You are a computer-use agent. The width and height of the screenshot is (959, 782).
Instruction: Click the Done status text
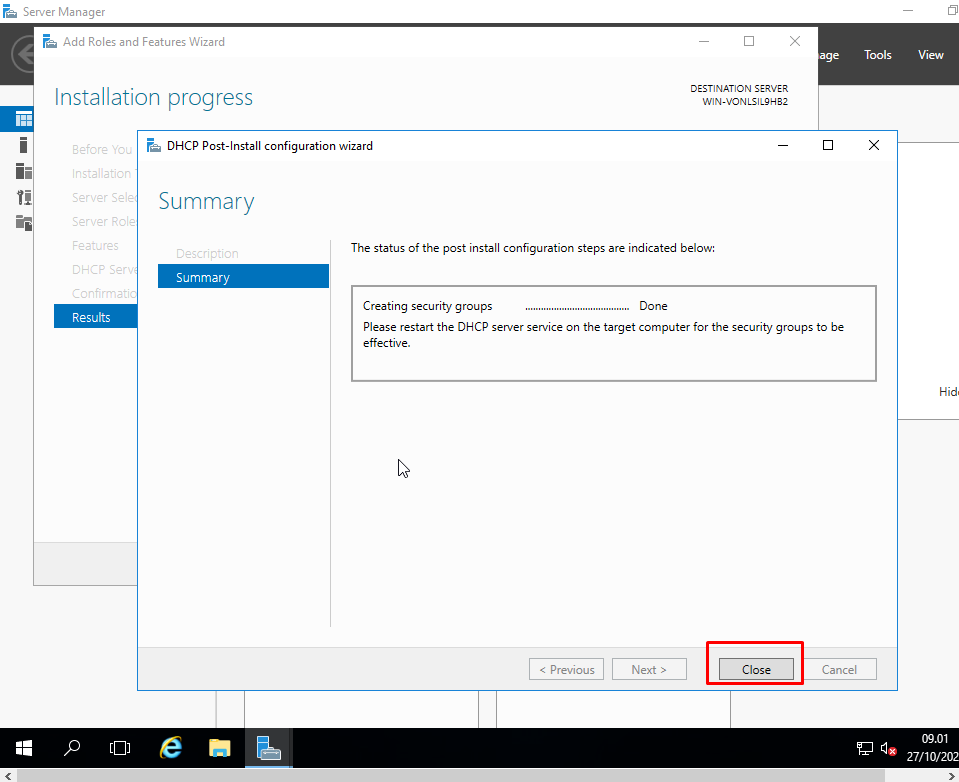pos(653,306)
